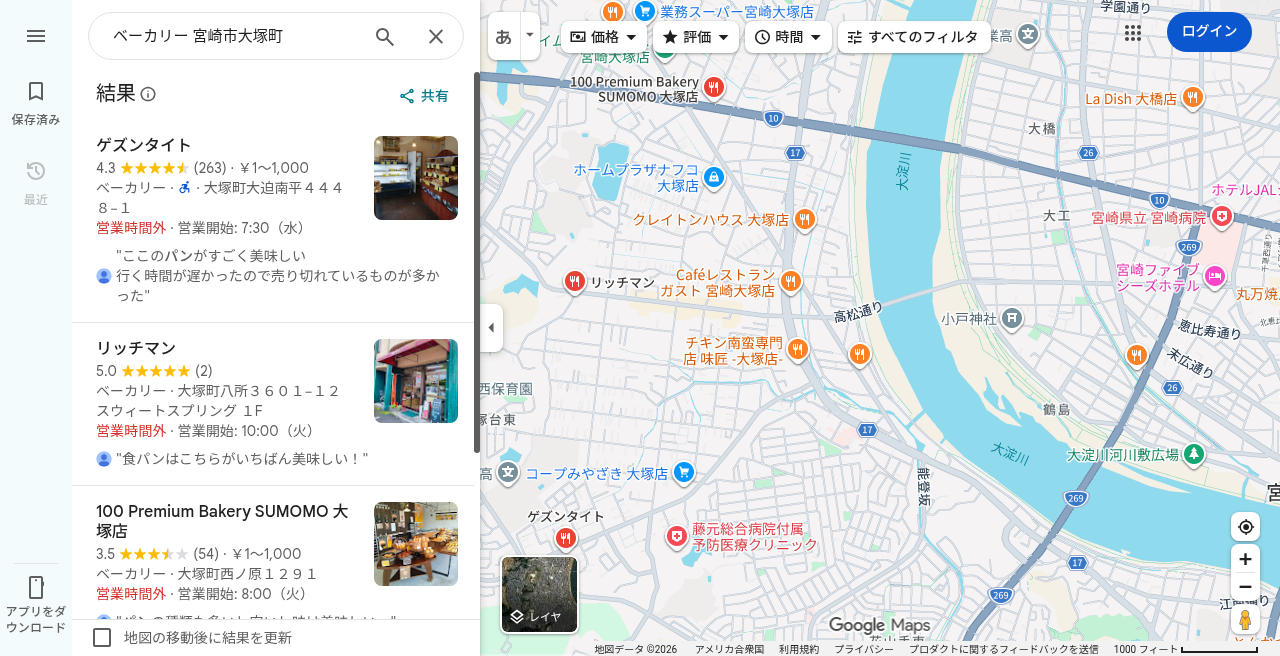Open the Google apps grid icon
This screenshot has width=1280, height=656.
(1132, 33)
